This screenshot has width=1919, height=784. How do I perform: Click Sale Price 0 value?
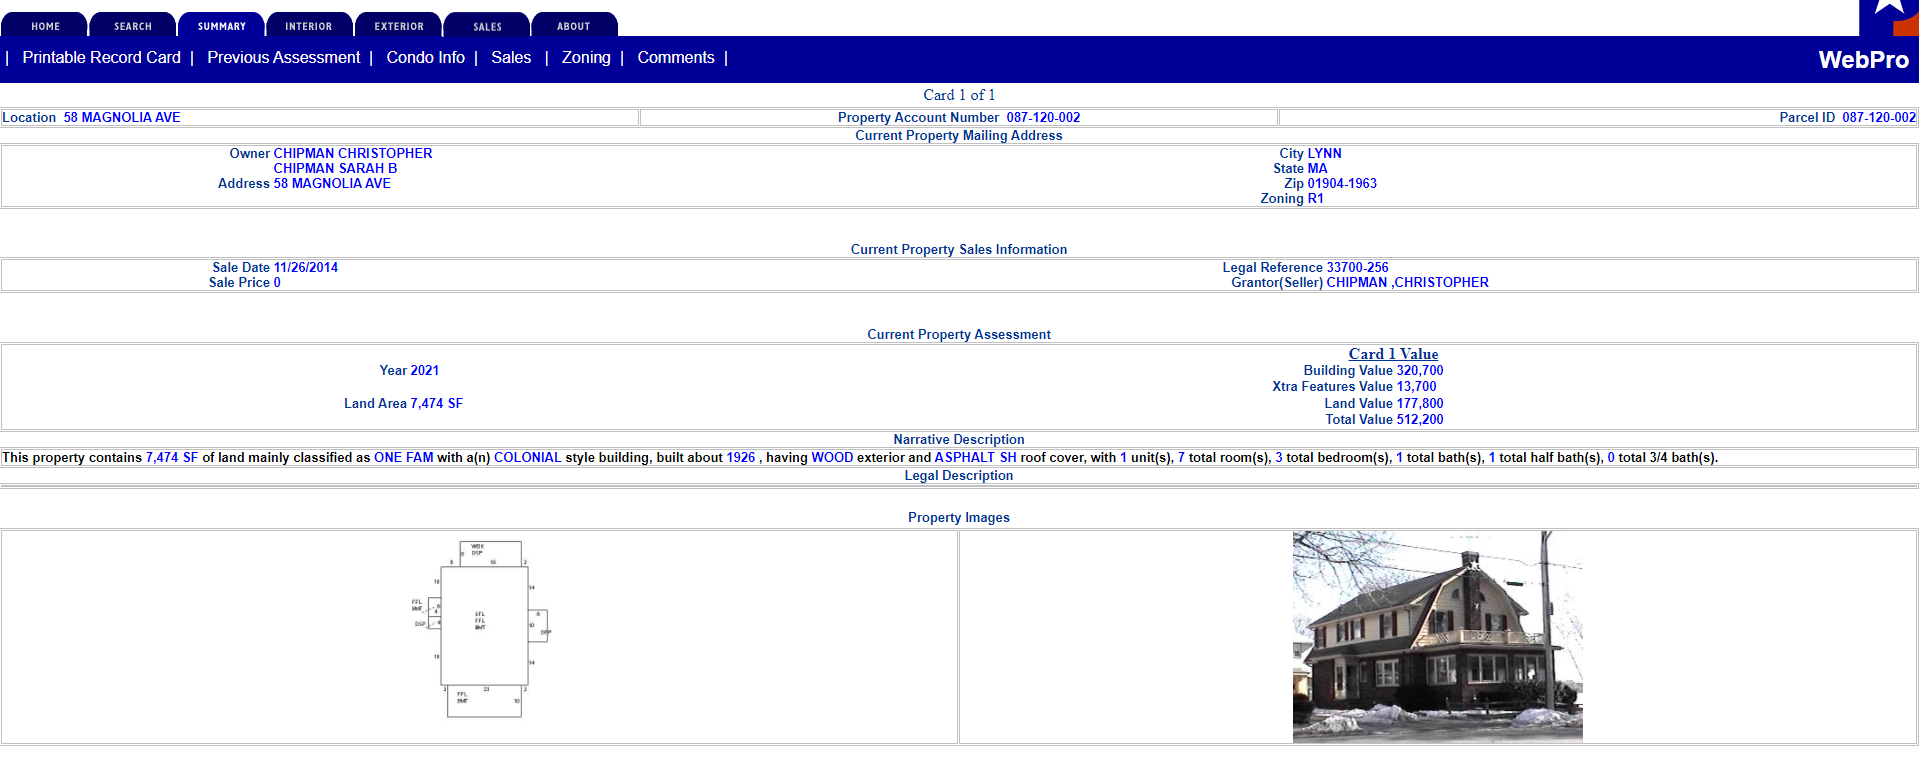tap(277, 283)
